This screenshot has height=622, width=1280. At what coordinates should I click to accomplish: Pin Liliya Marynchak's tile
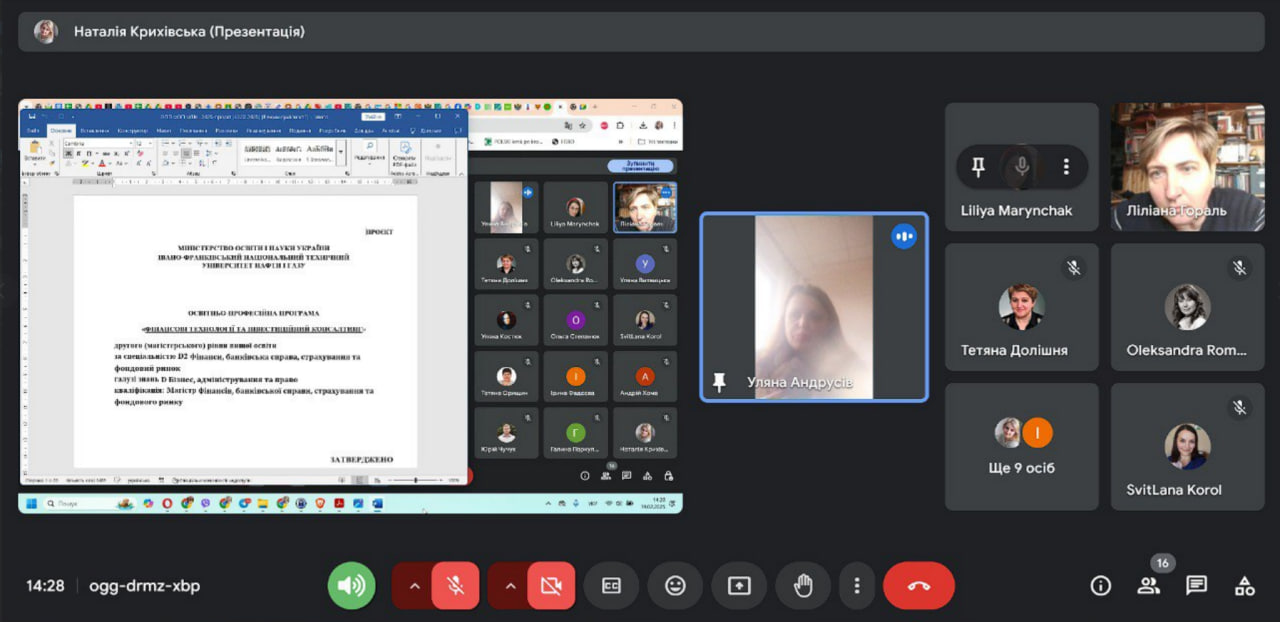click(978, 167)
